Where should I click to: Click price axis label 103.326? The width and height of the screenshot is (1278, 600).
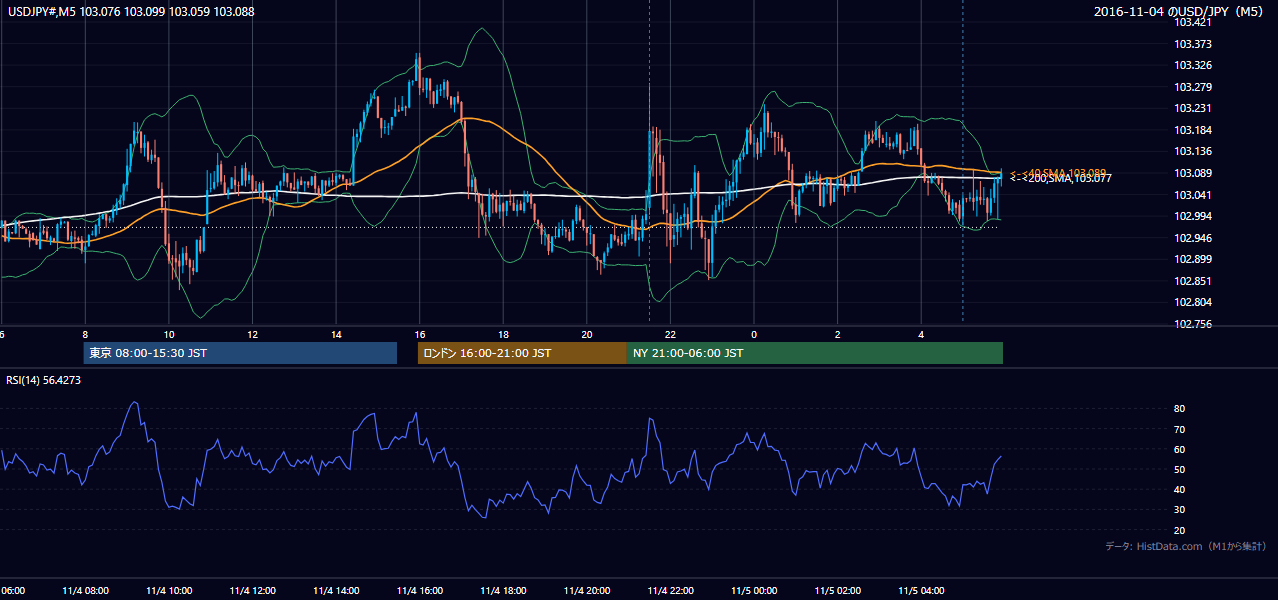point(1193,65)
